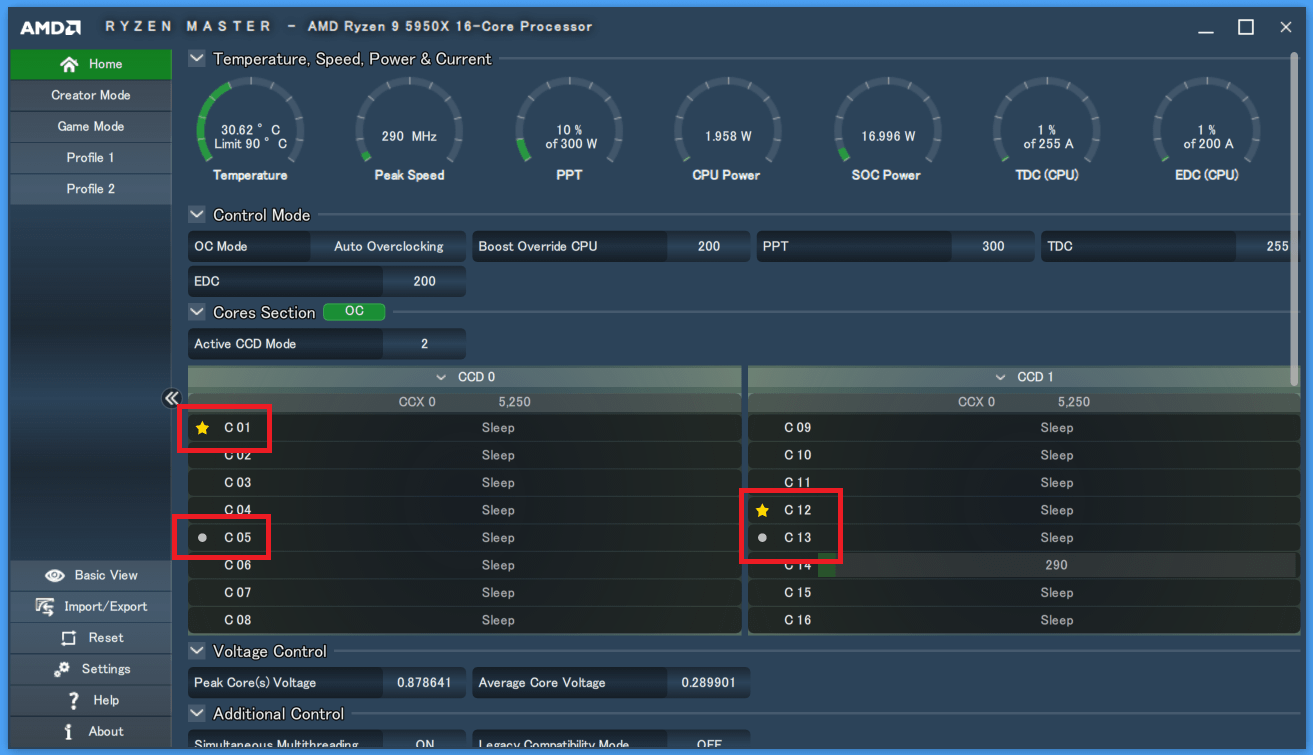The width and height of the screenshot is (1313, 755).
Task: Click the Home icon in sidebar
Action: tap(69, 64)
